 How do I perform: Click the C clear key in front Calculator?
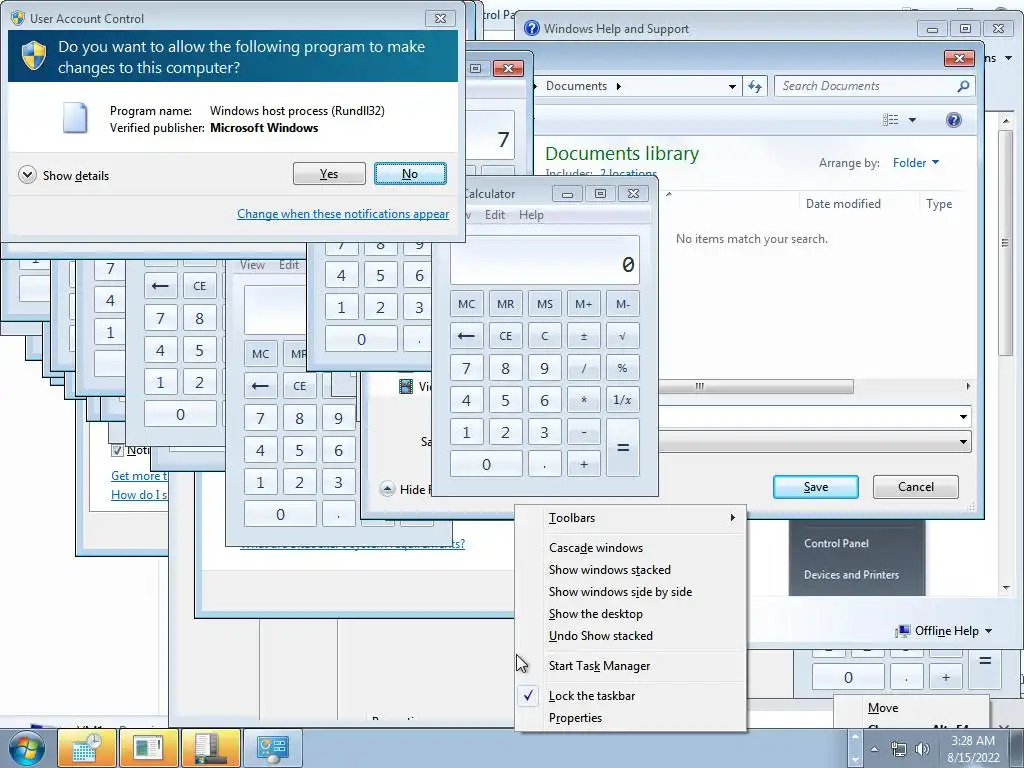click(x=545, y=336)
